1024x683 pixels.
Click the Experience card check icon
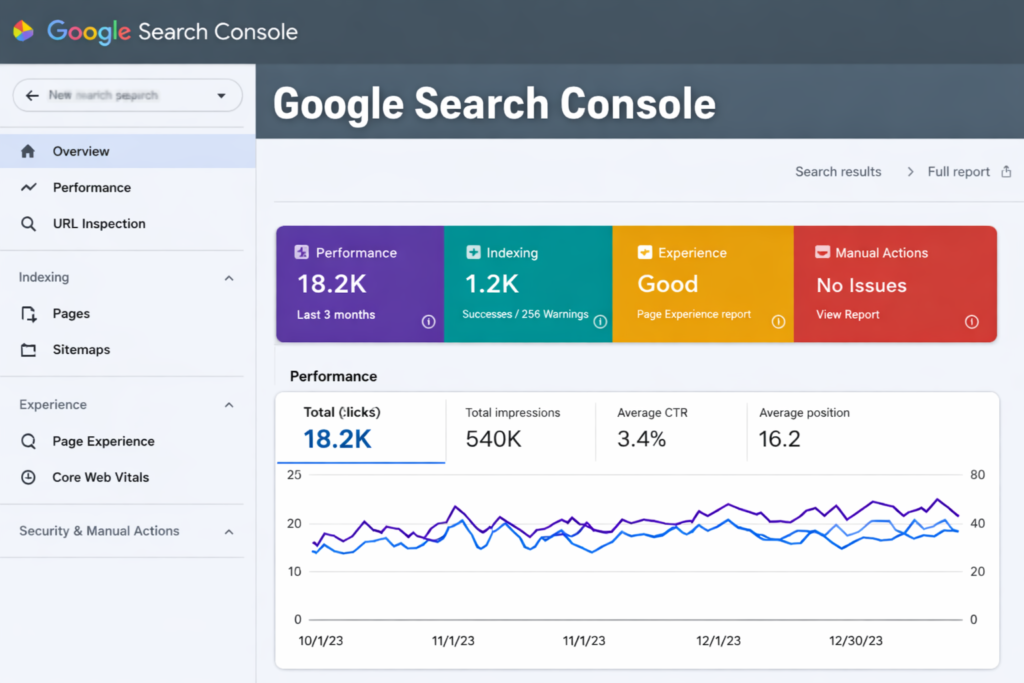point(645,252)
